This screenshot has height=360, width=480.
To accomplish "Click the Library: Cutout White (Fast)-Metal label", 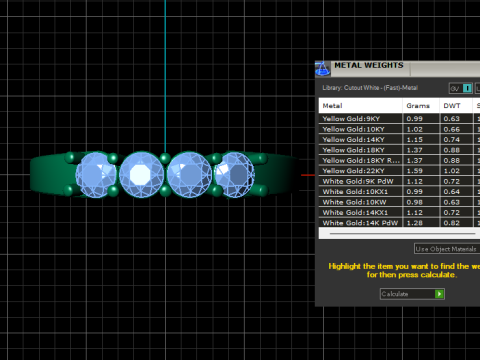I will (x=370, y=88).
